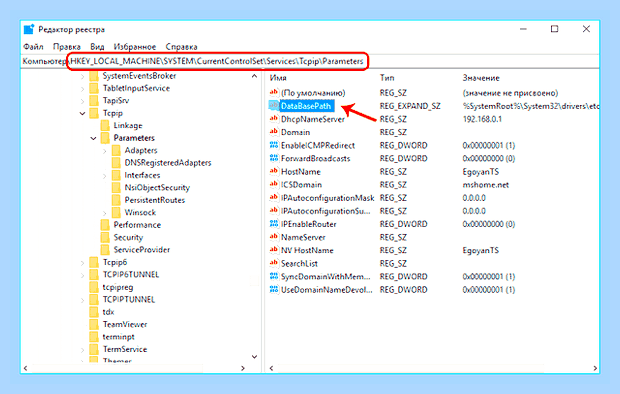620x394 pixels.
Task: Click the values pane scroll right arrow
Action: tap(595, 368)
